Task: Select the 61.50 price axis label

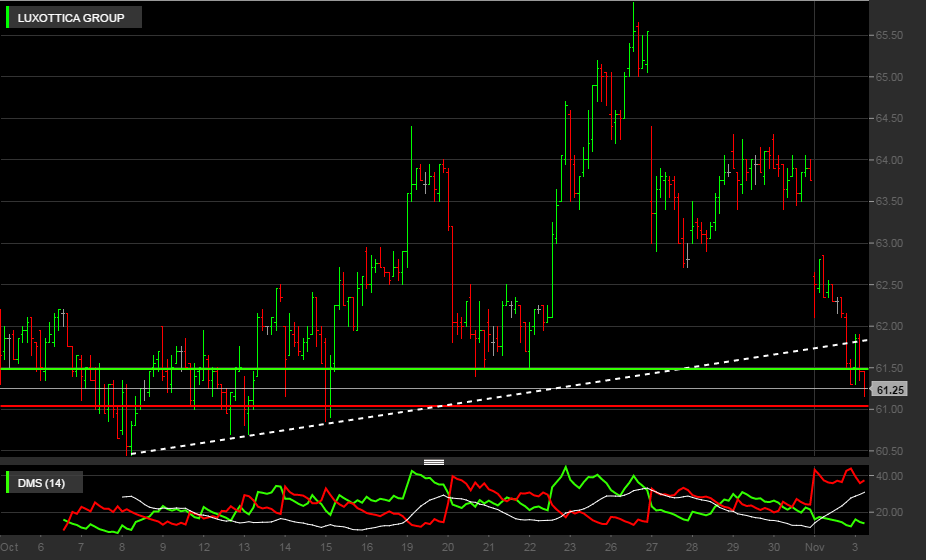Action: tap(889, 368)
